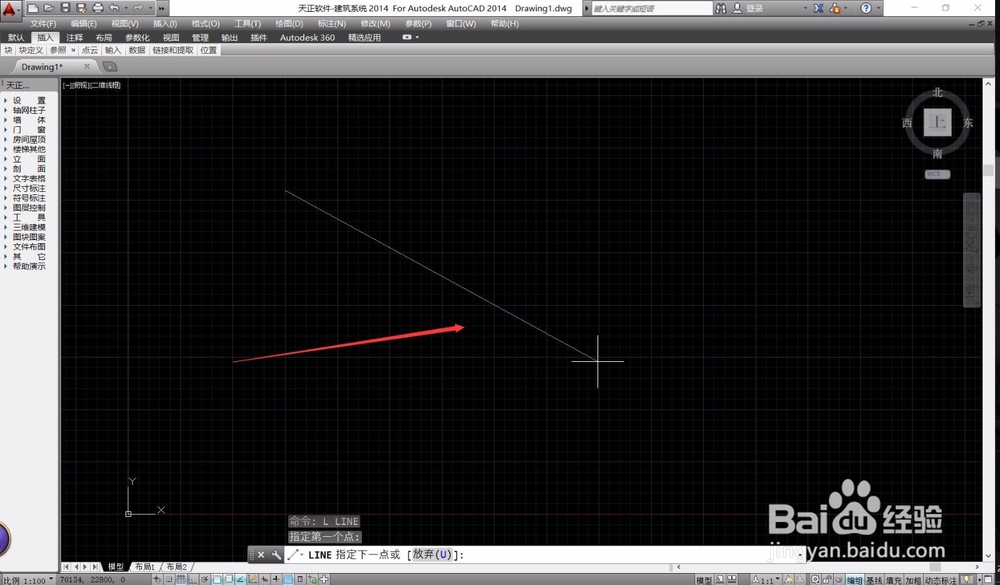Click the clean screen icon in status bar
The height and width of the screenshot is (585, 1000).
click(988, 579)
